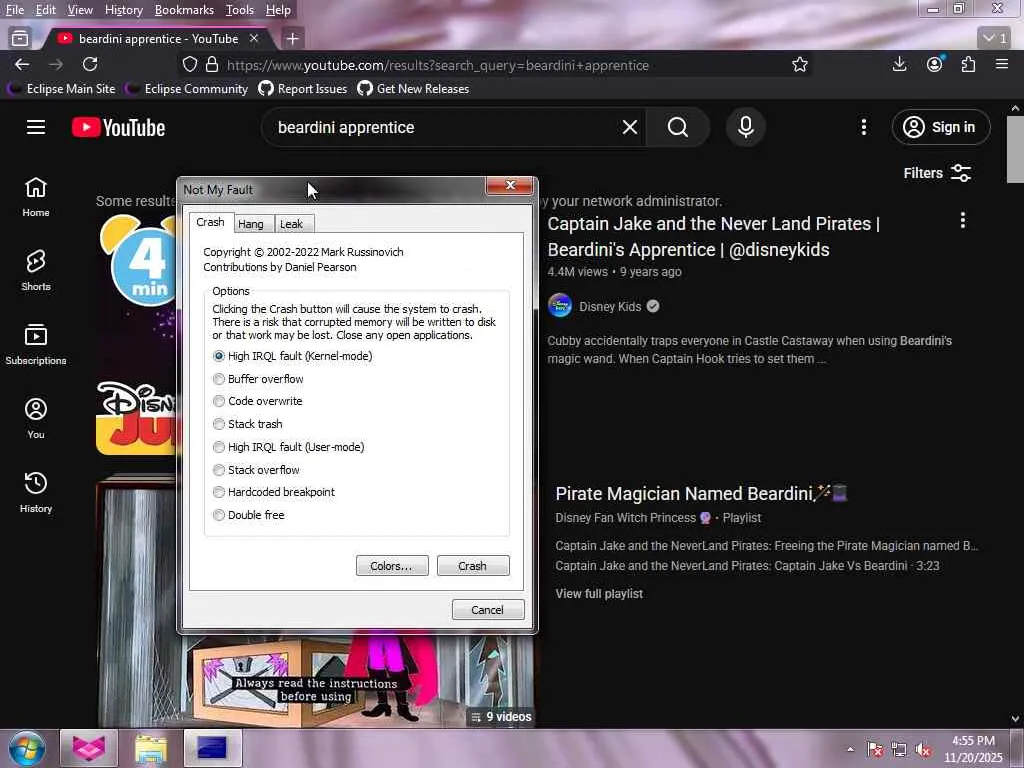The width and height of the screenshot is (1024, 768).
Task: Open Report Issues bookmark
Action: coord(303,89)
